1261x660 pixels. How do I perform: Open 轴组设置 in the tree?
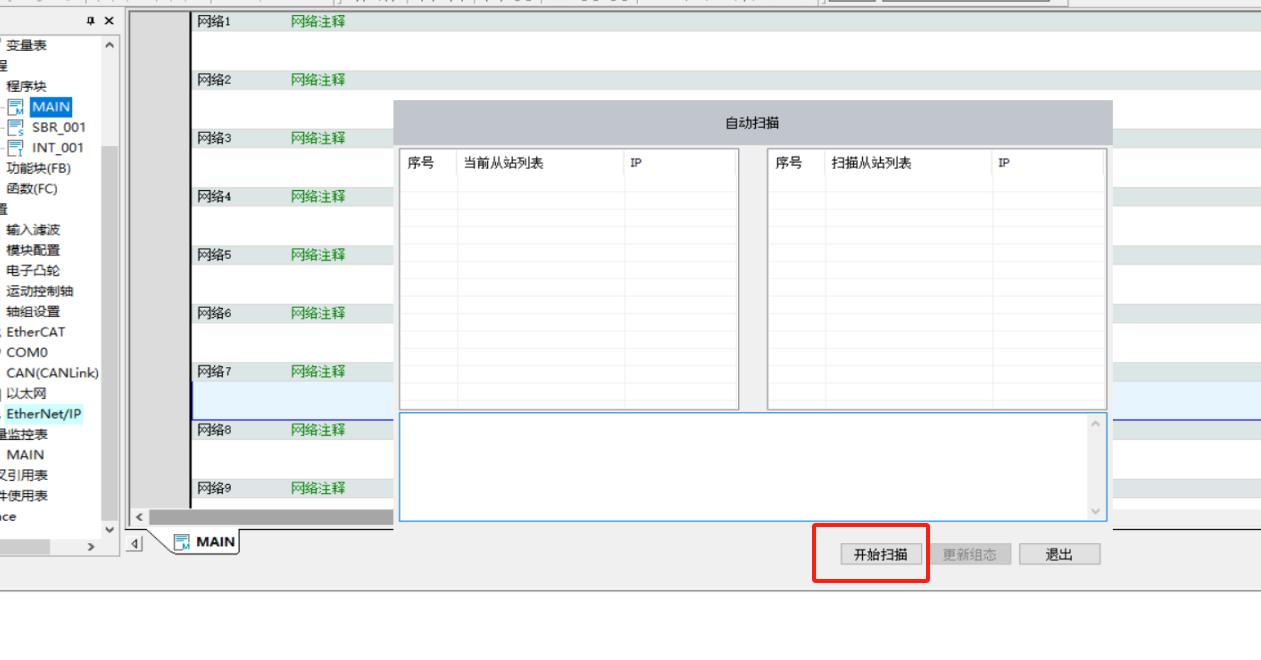[x=33, y=311]
